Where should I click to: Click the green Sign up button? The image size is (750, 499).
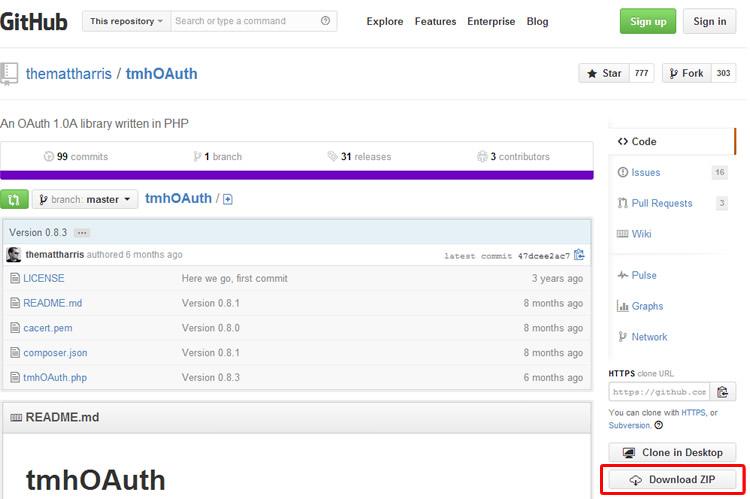point(648,21)
